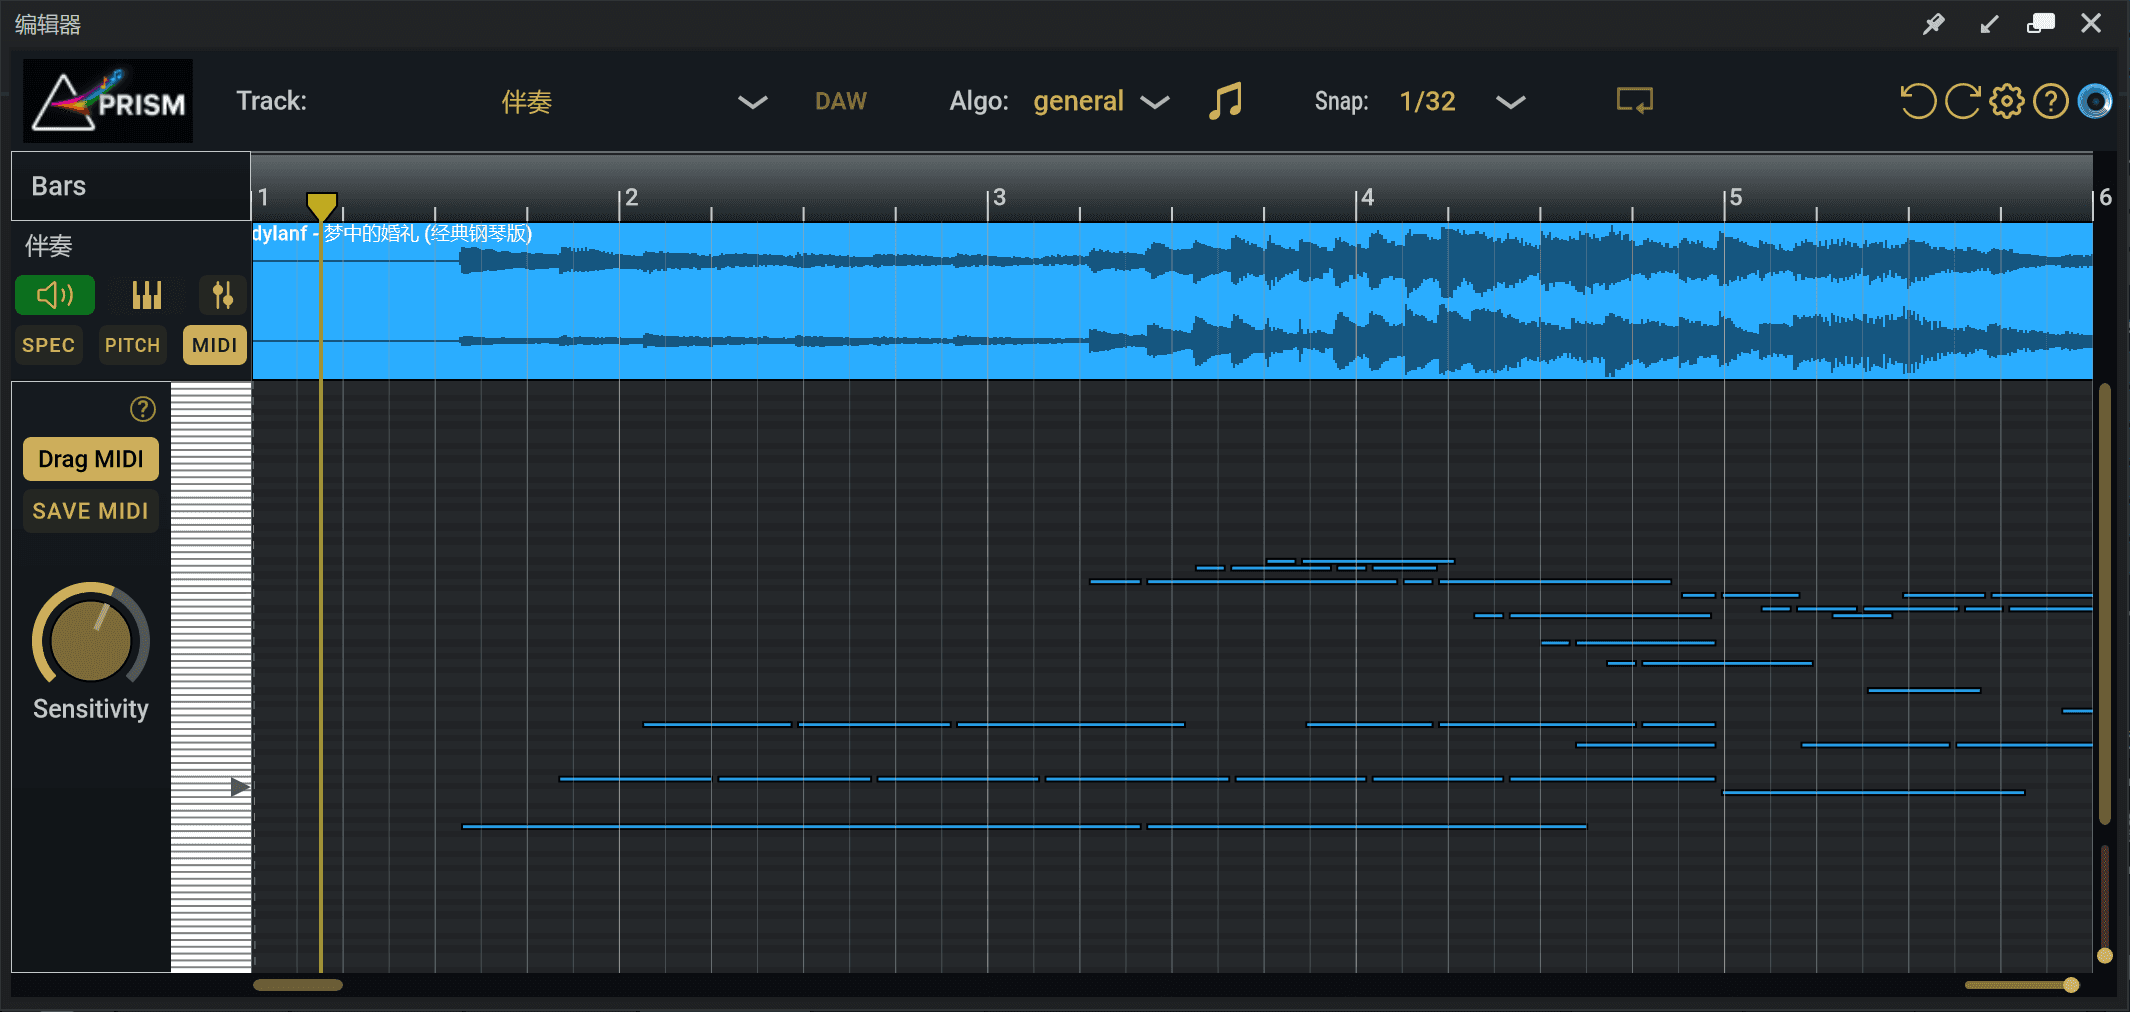2130x1012 pixels.
Task: Select the 伴奏 track name field
Action: tap(526, 101)
